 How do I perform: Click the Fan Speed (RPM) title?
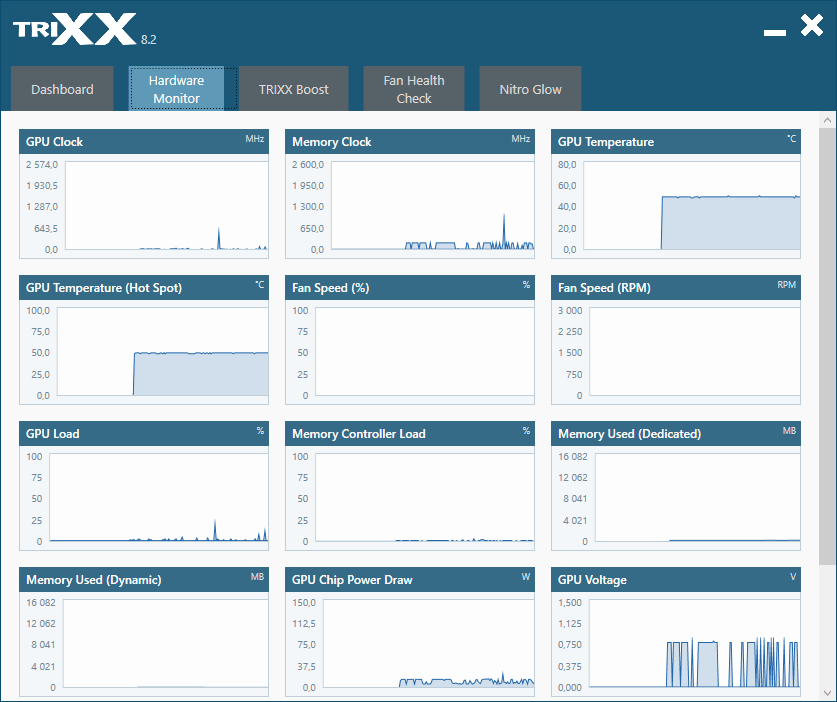pos(604,288)
